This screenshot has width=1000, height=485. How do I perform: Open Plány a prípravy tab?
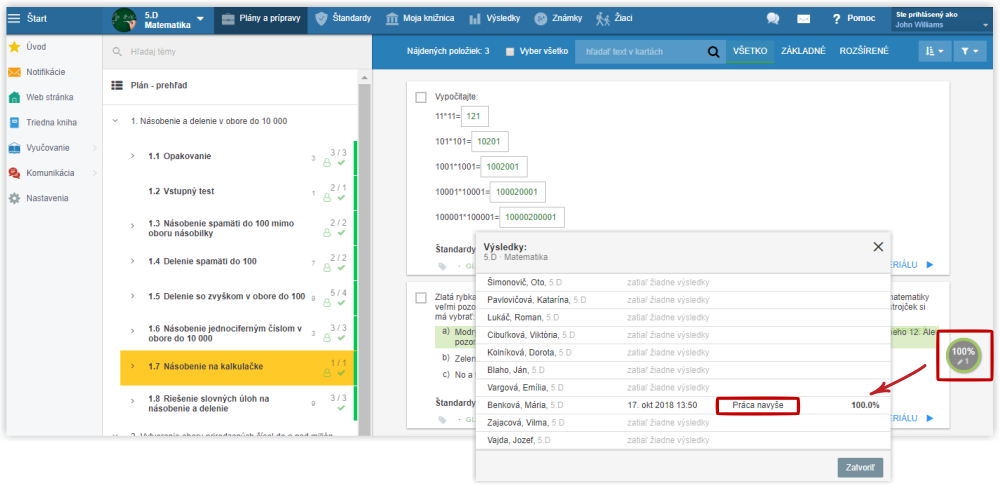click(x=260, y=19)
